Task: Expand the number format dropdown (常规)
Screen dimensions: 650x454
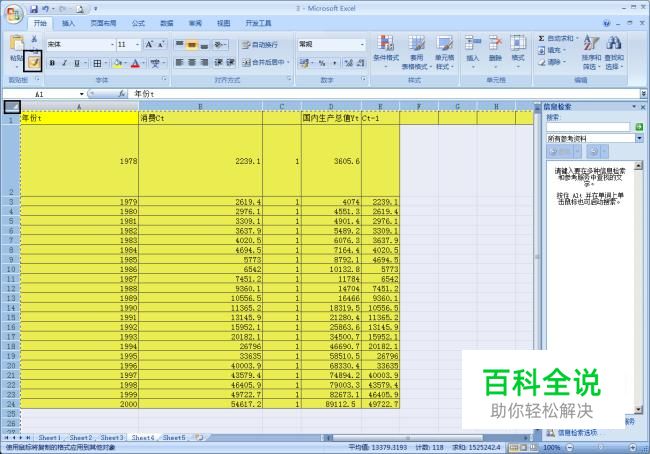Action: pyautogui.click(x=362, y=44)
